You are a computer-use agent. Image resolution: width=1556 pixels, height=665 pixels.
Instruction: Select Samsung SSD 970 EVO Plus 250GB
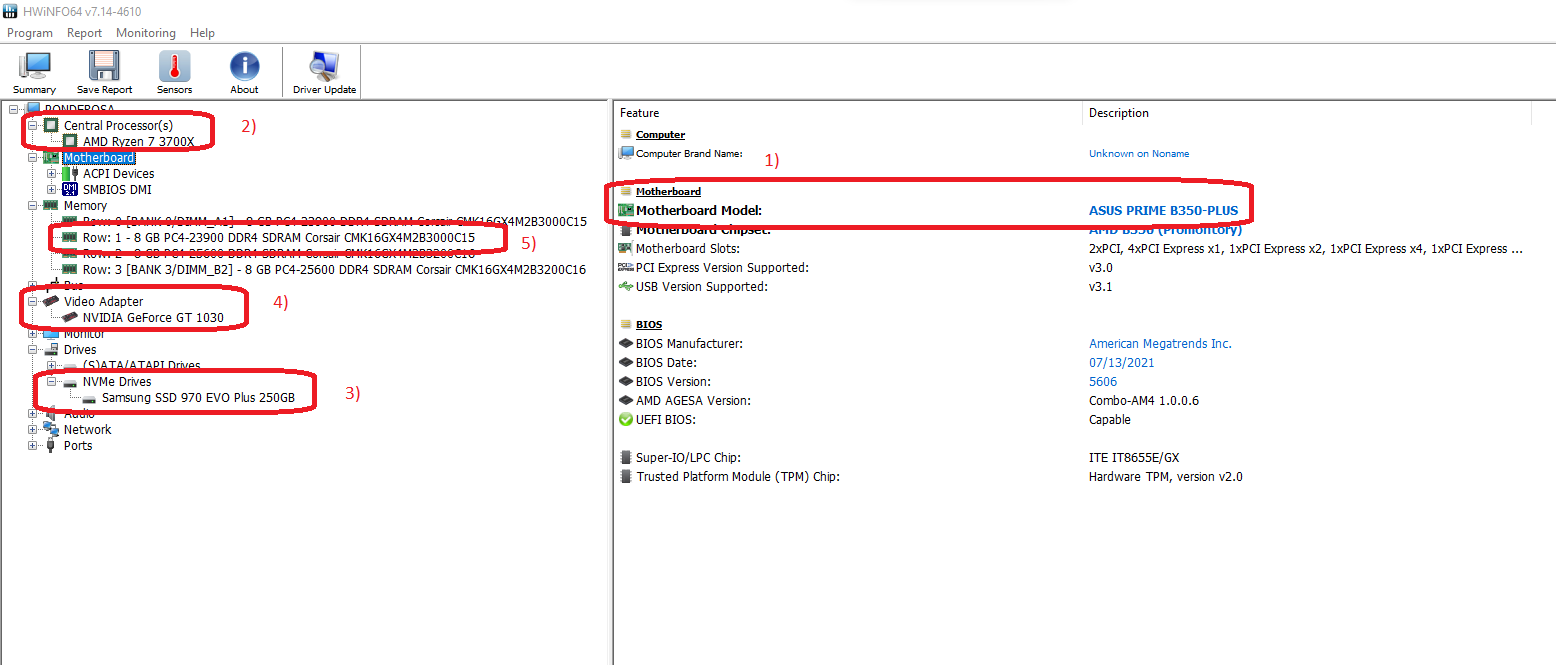198,397
